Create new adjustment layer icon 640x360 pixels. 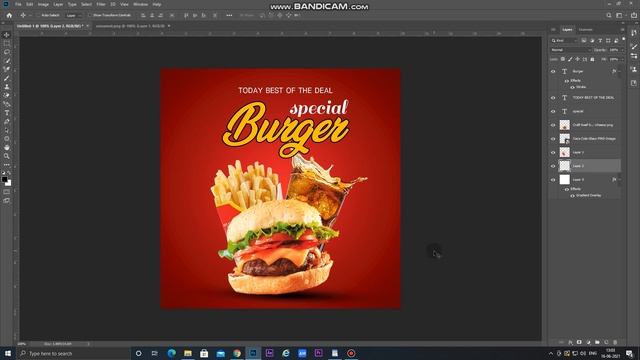coord(588,342)
